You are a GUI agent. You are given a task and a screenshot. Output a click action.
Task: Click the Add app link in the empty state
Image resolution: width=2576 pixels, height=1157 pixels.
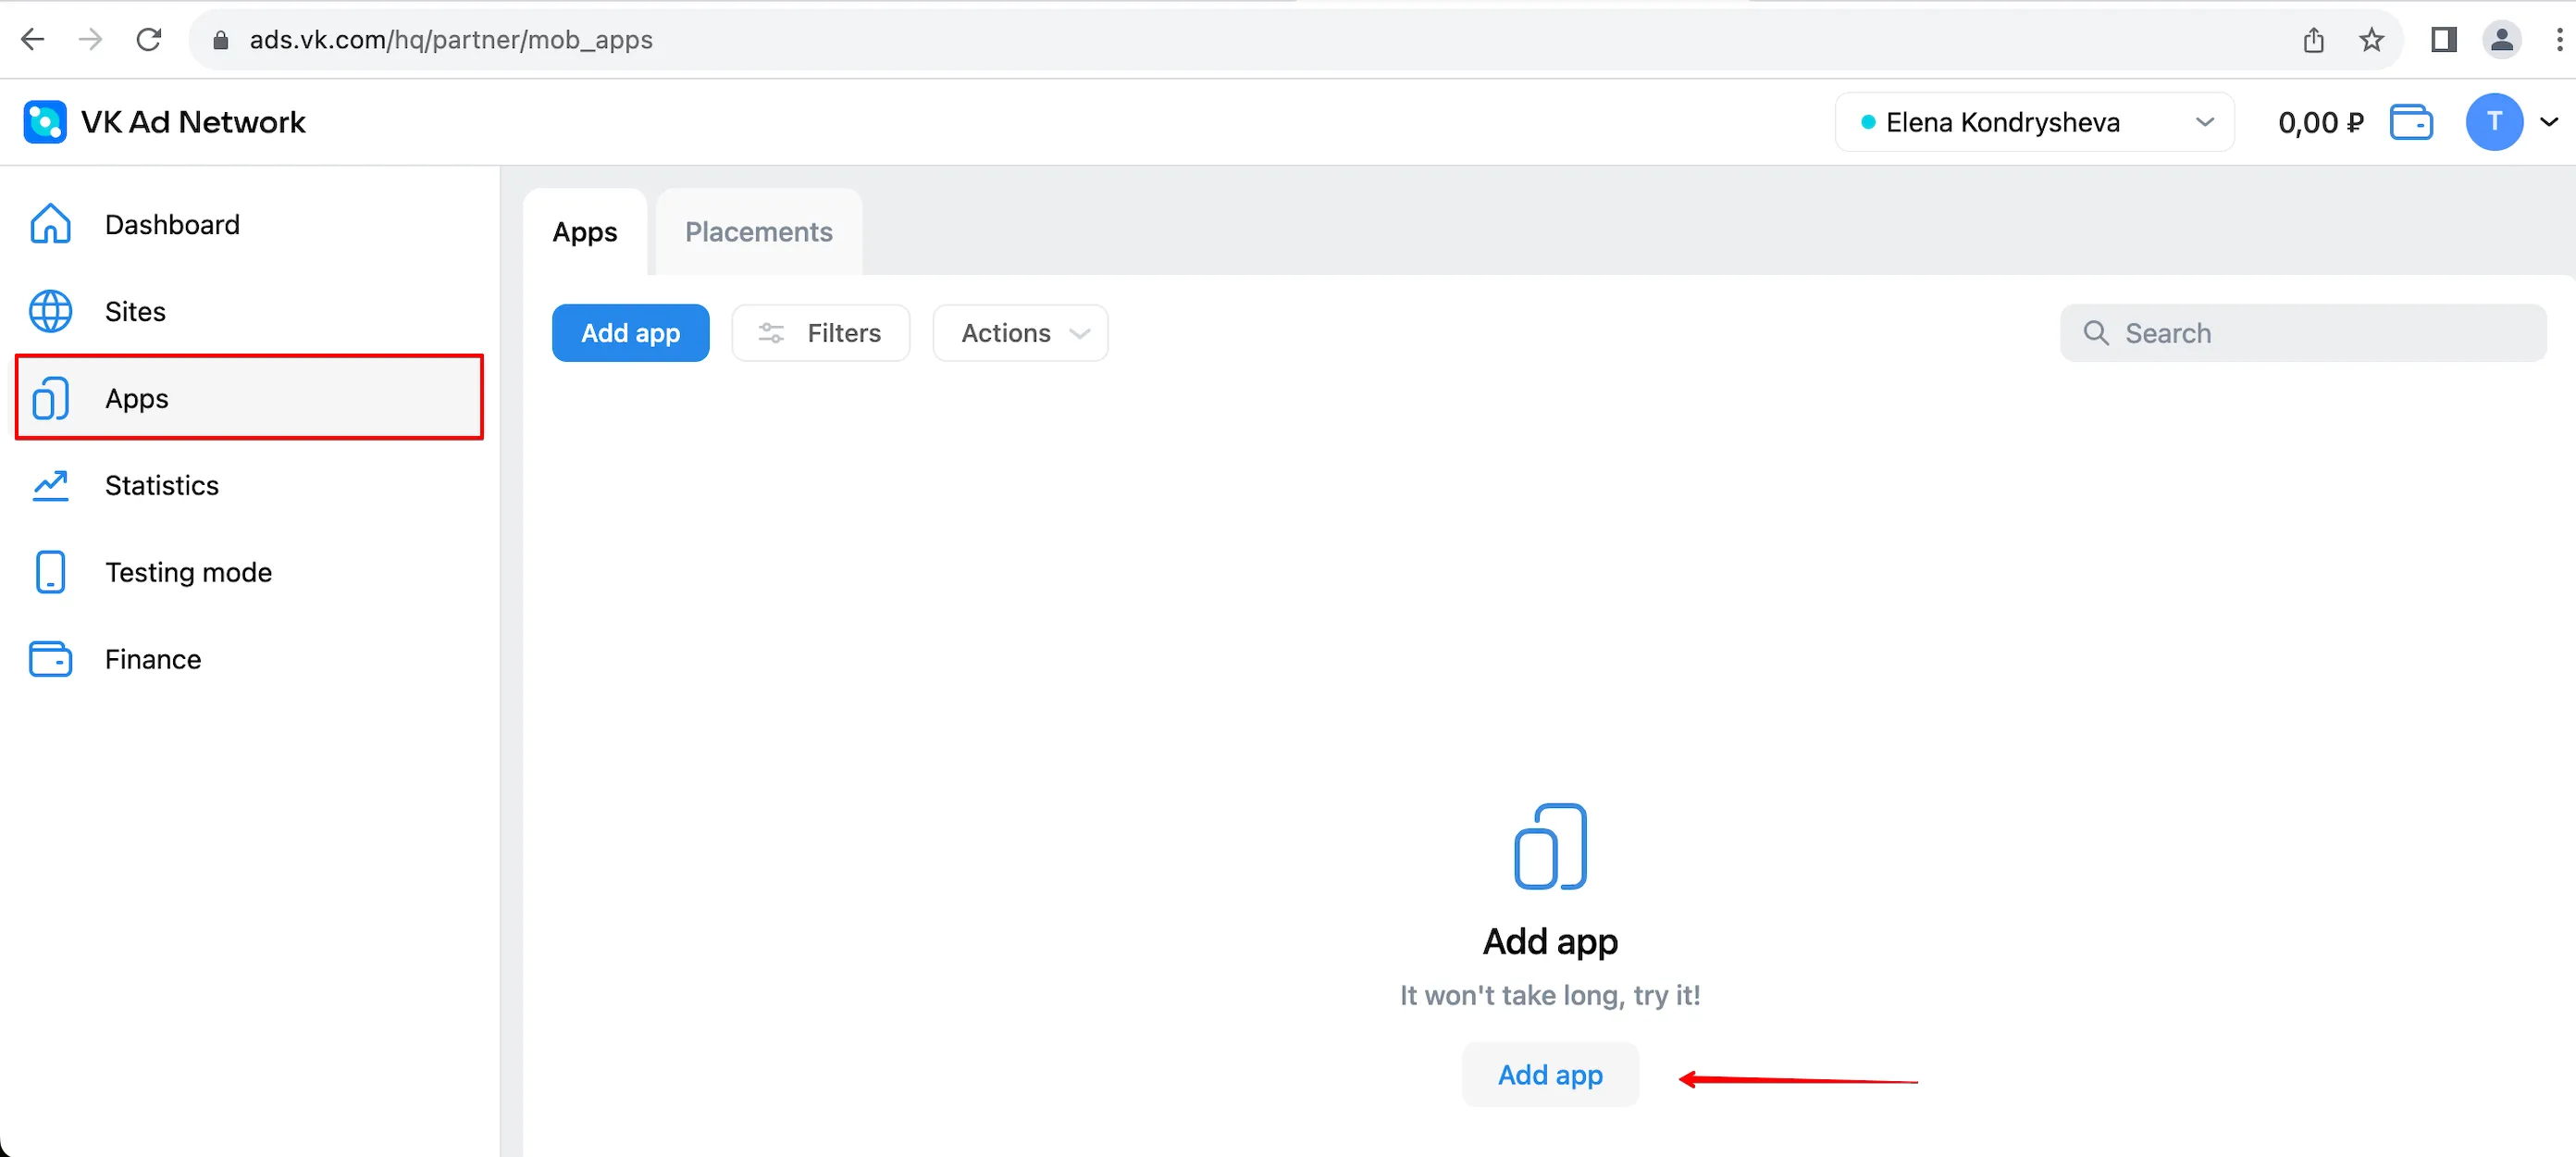tap(1550, 1075)
